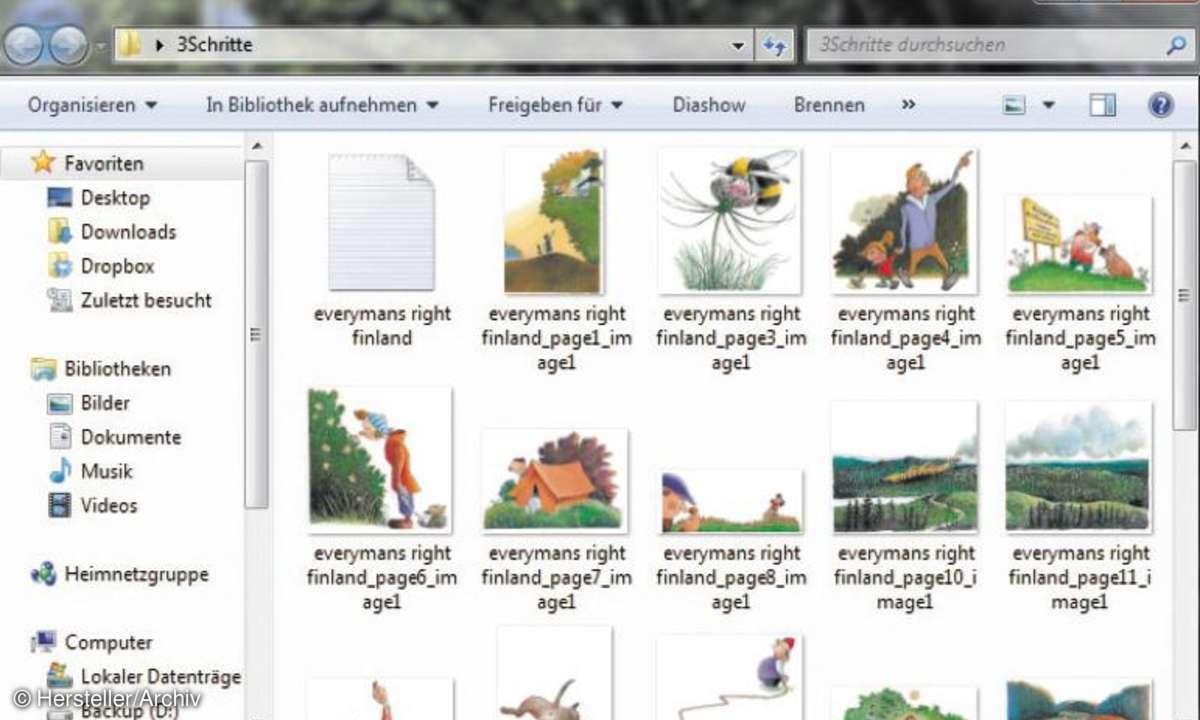Click the navigation pane scrollbar thumb

pos(256,333)
